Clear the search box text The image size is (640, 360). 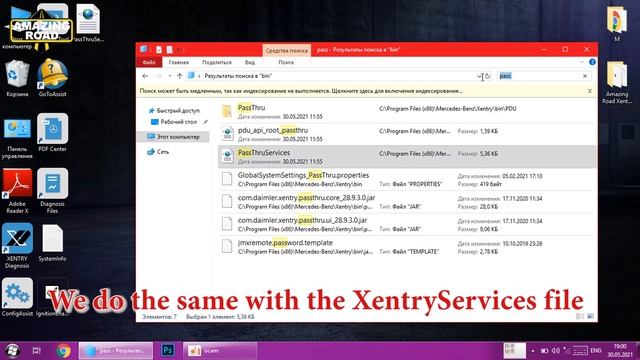click(x=584, y=76)
